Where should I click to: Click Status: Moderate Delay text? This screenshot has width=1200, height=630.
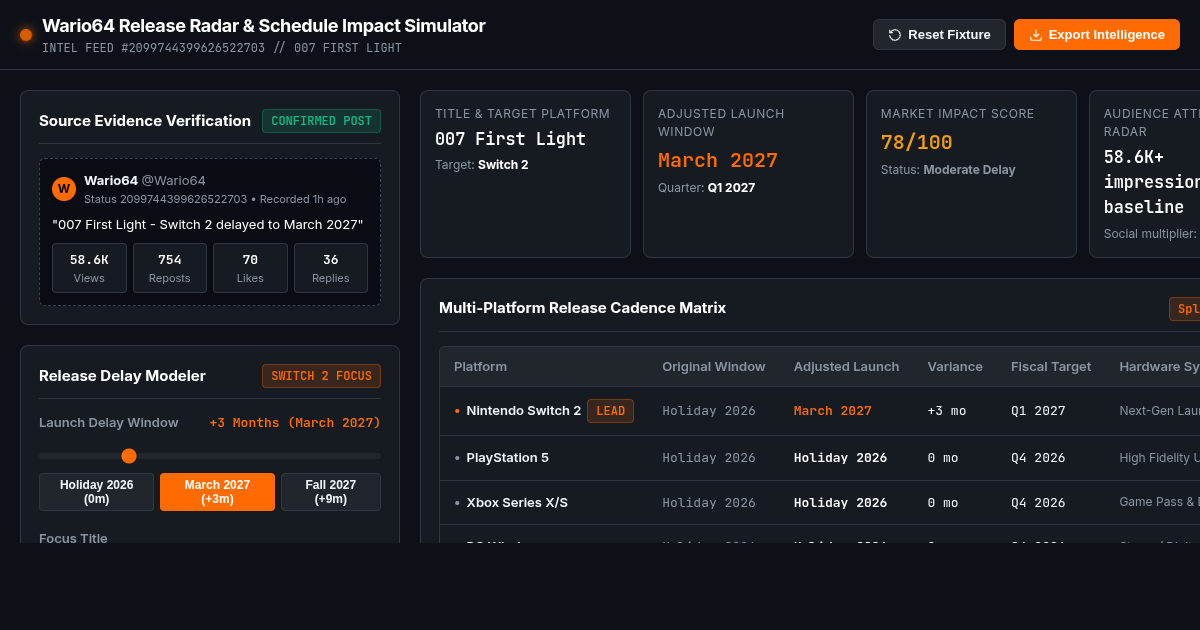coord(948,170)
